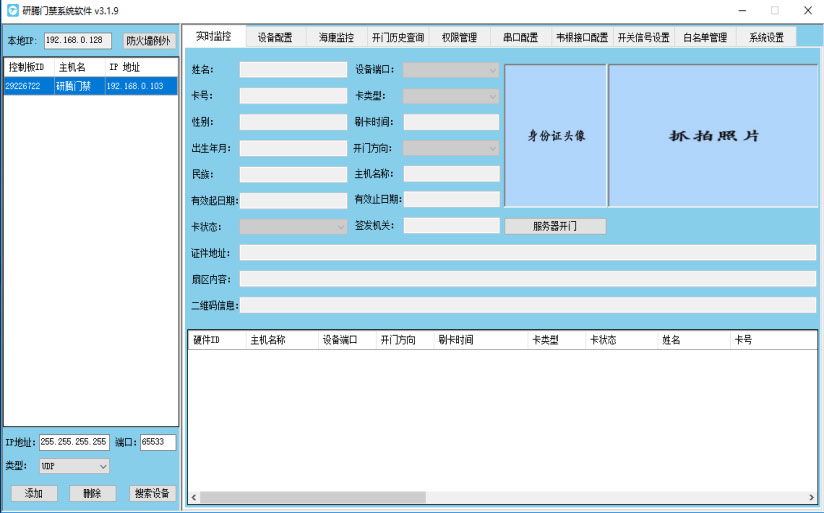Viewport: 824px width, 513px height.
Task: Open the 开门历史查询 tab
Action: (x=398, y=38)
